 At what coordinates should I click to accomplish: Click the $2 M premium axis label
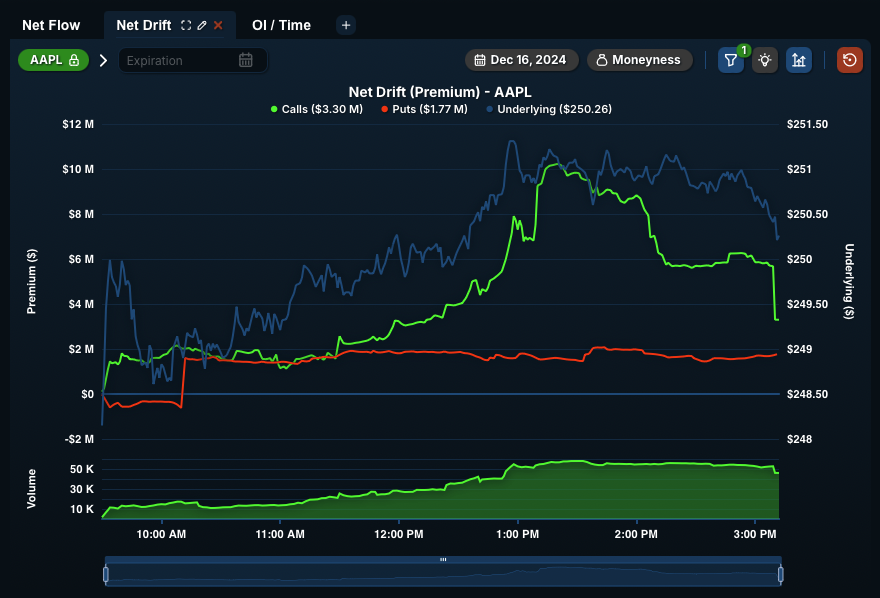(x=81, y=349)
